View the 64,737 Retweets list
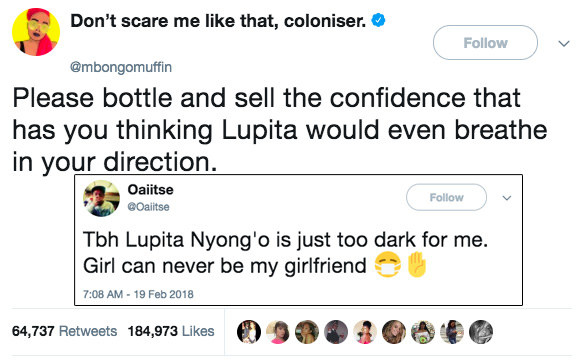The width and height of the screenshot is (585, 364). [65, 331]
